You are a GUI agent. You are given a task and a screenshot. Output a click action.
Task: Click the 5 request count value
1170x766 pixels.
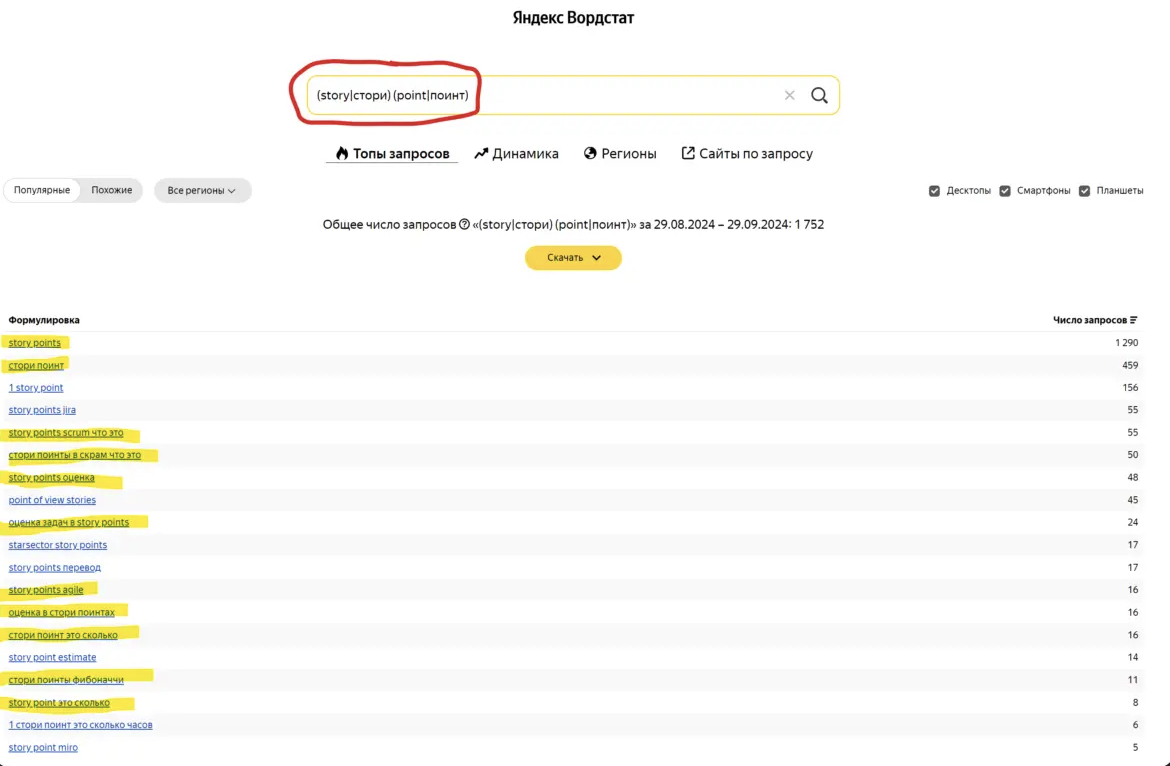click(x=1136, y=747)
